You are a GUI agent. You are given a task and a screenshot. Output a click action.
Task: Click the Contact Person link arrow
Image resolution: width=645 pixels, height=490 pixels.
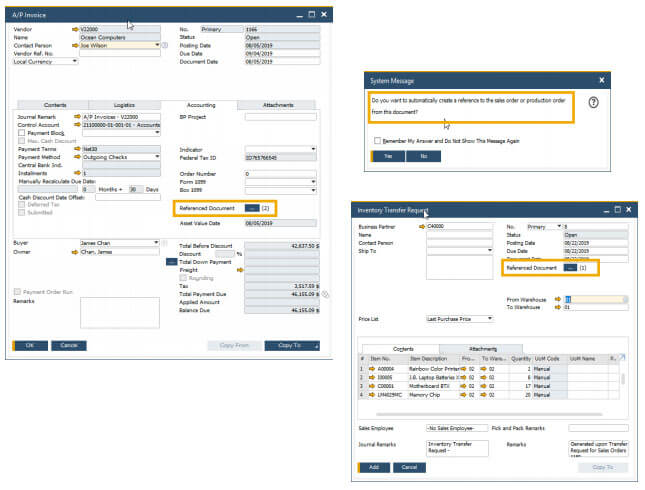[73, 45]
